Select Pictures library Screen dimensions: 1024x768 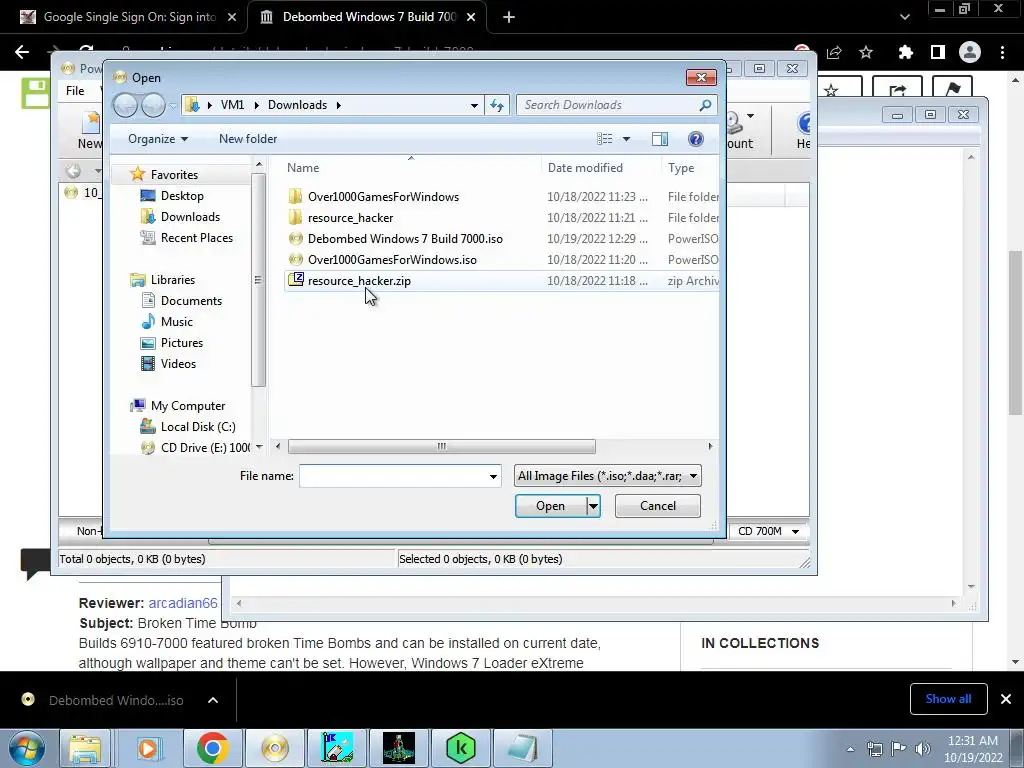tap(182, 342)
